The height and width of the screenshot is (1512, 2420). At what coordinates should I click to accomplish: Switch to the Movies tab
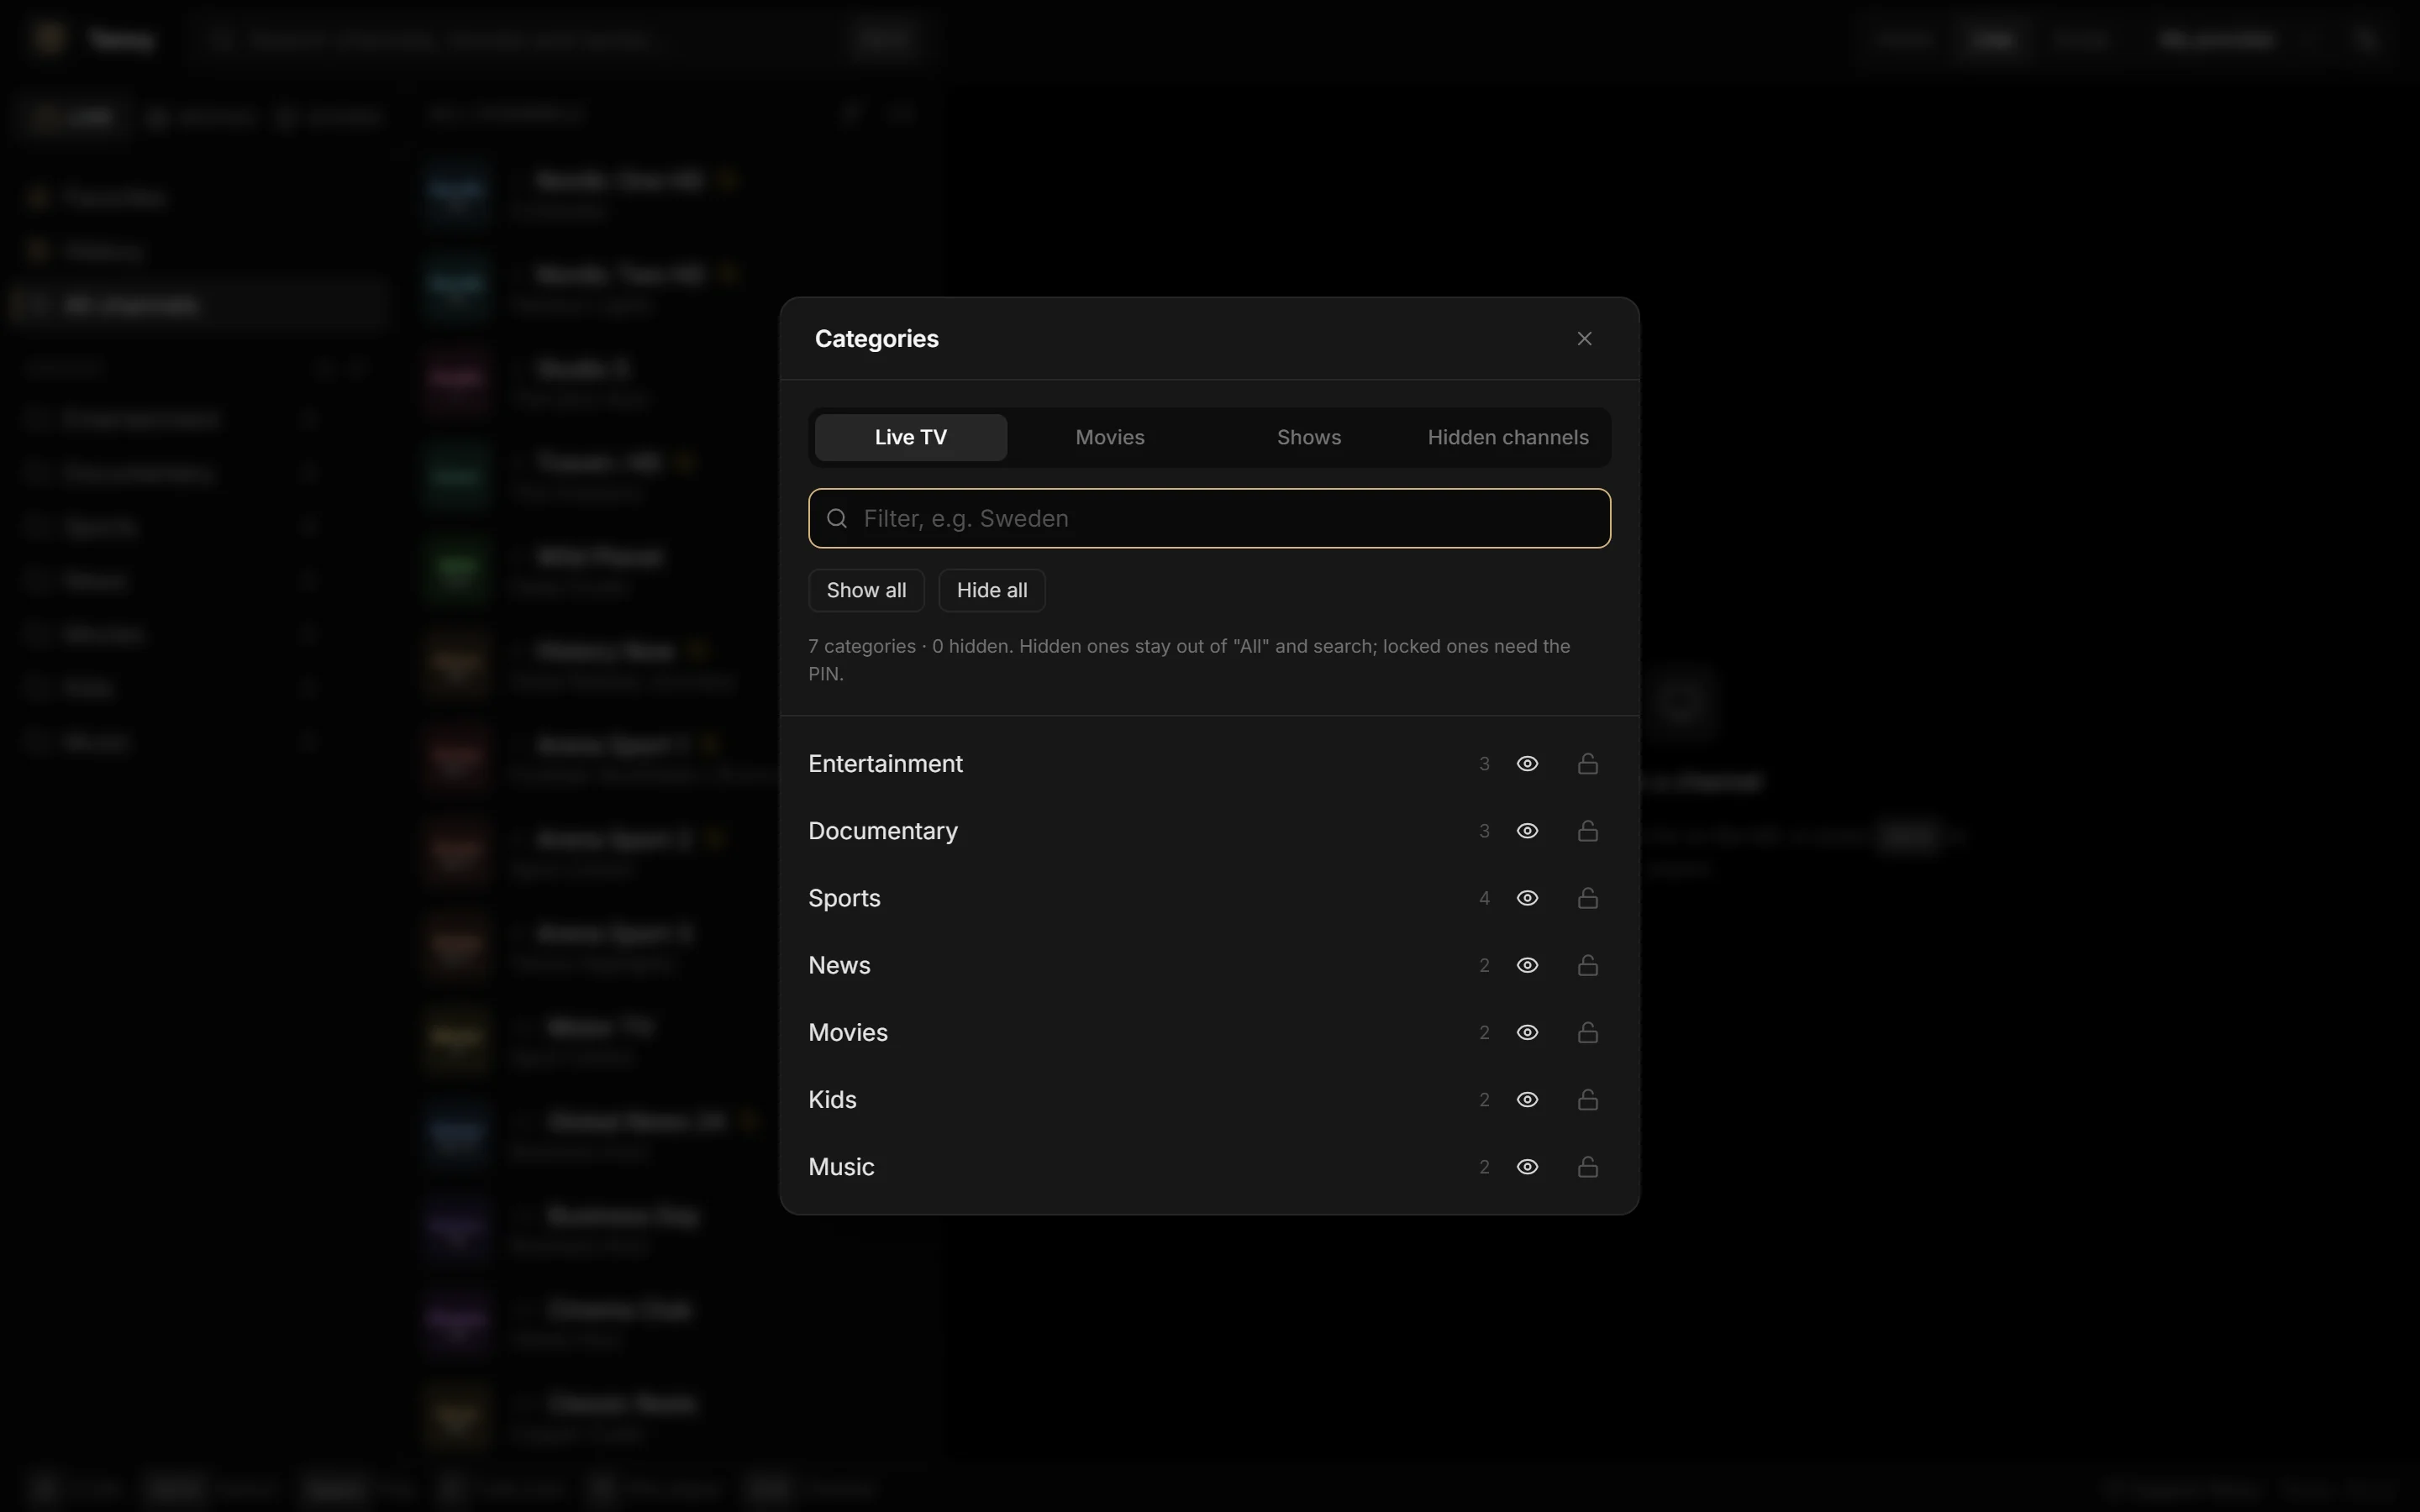click(x=1110, y=438)
